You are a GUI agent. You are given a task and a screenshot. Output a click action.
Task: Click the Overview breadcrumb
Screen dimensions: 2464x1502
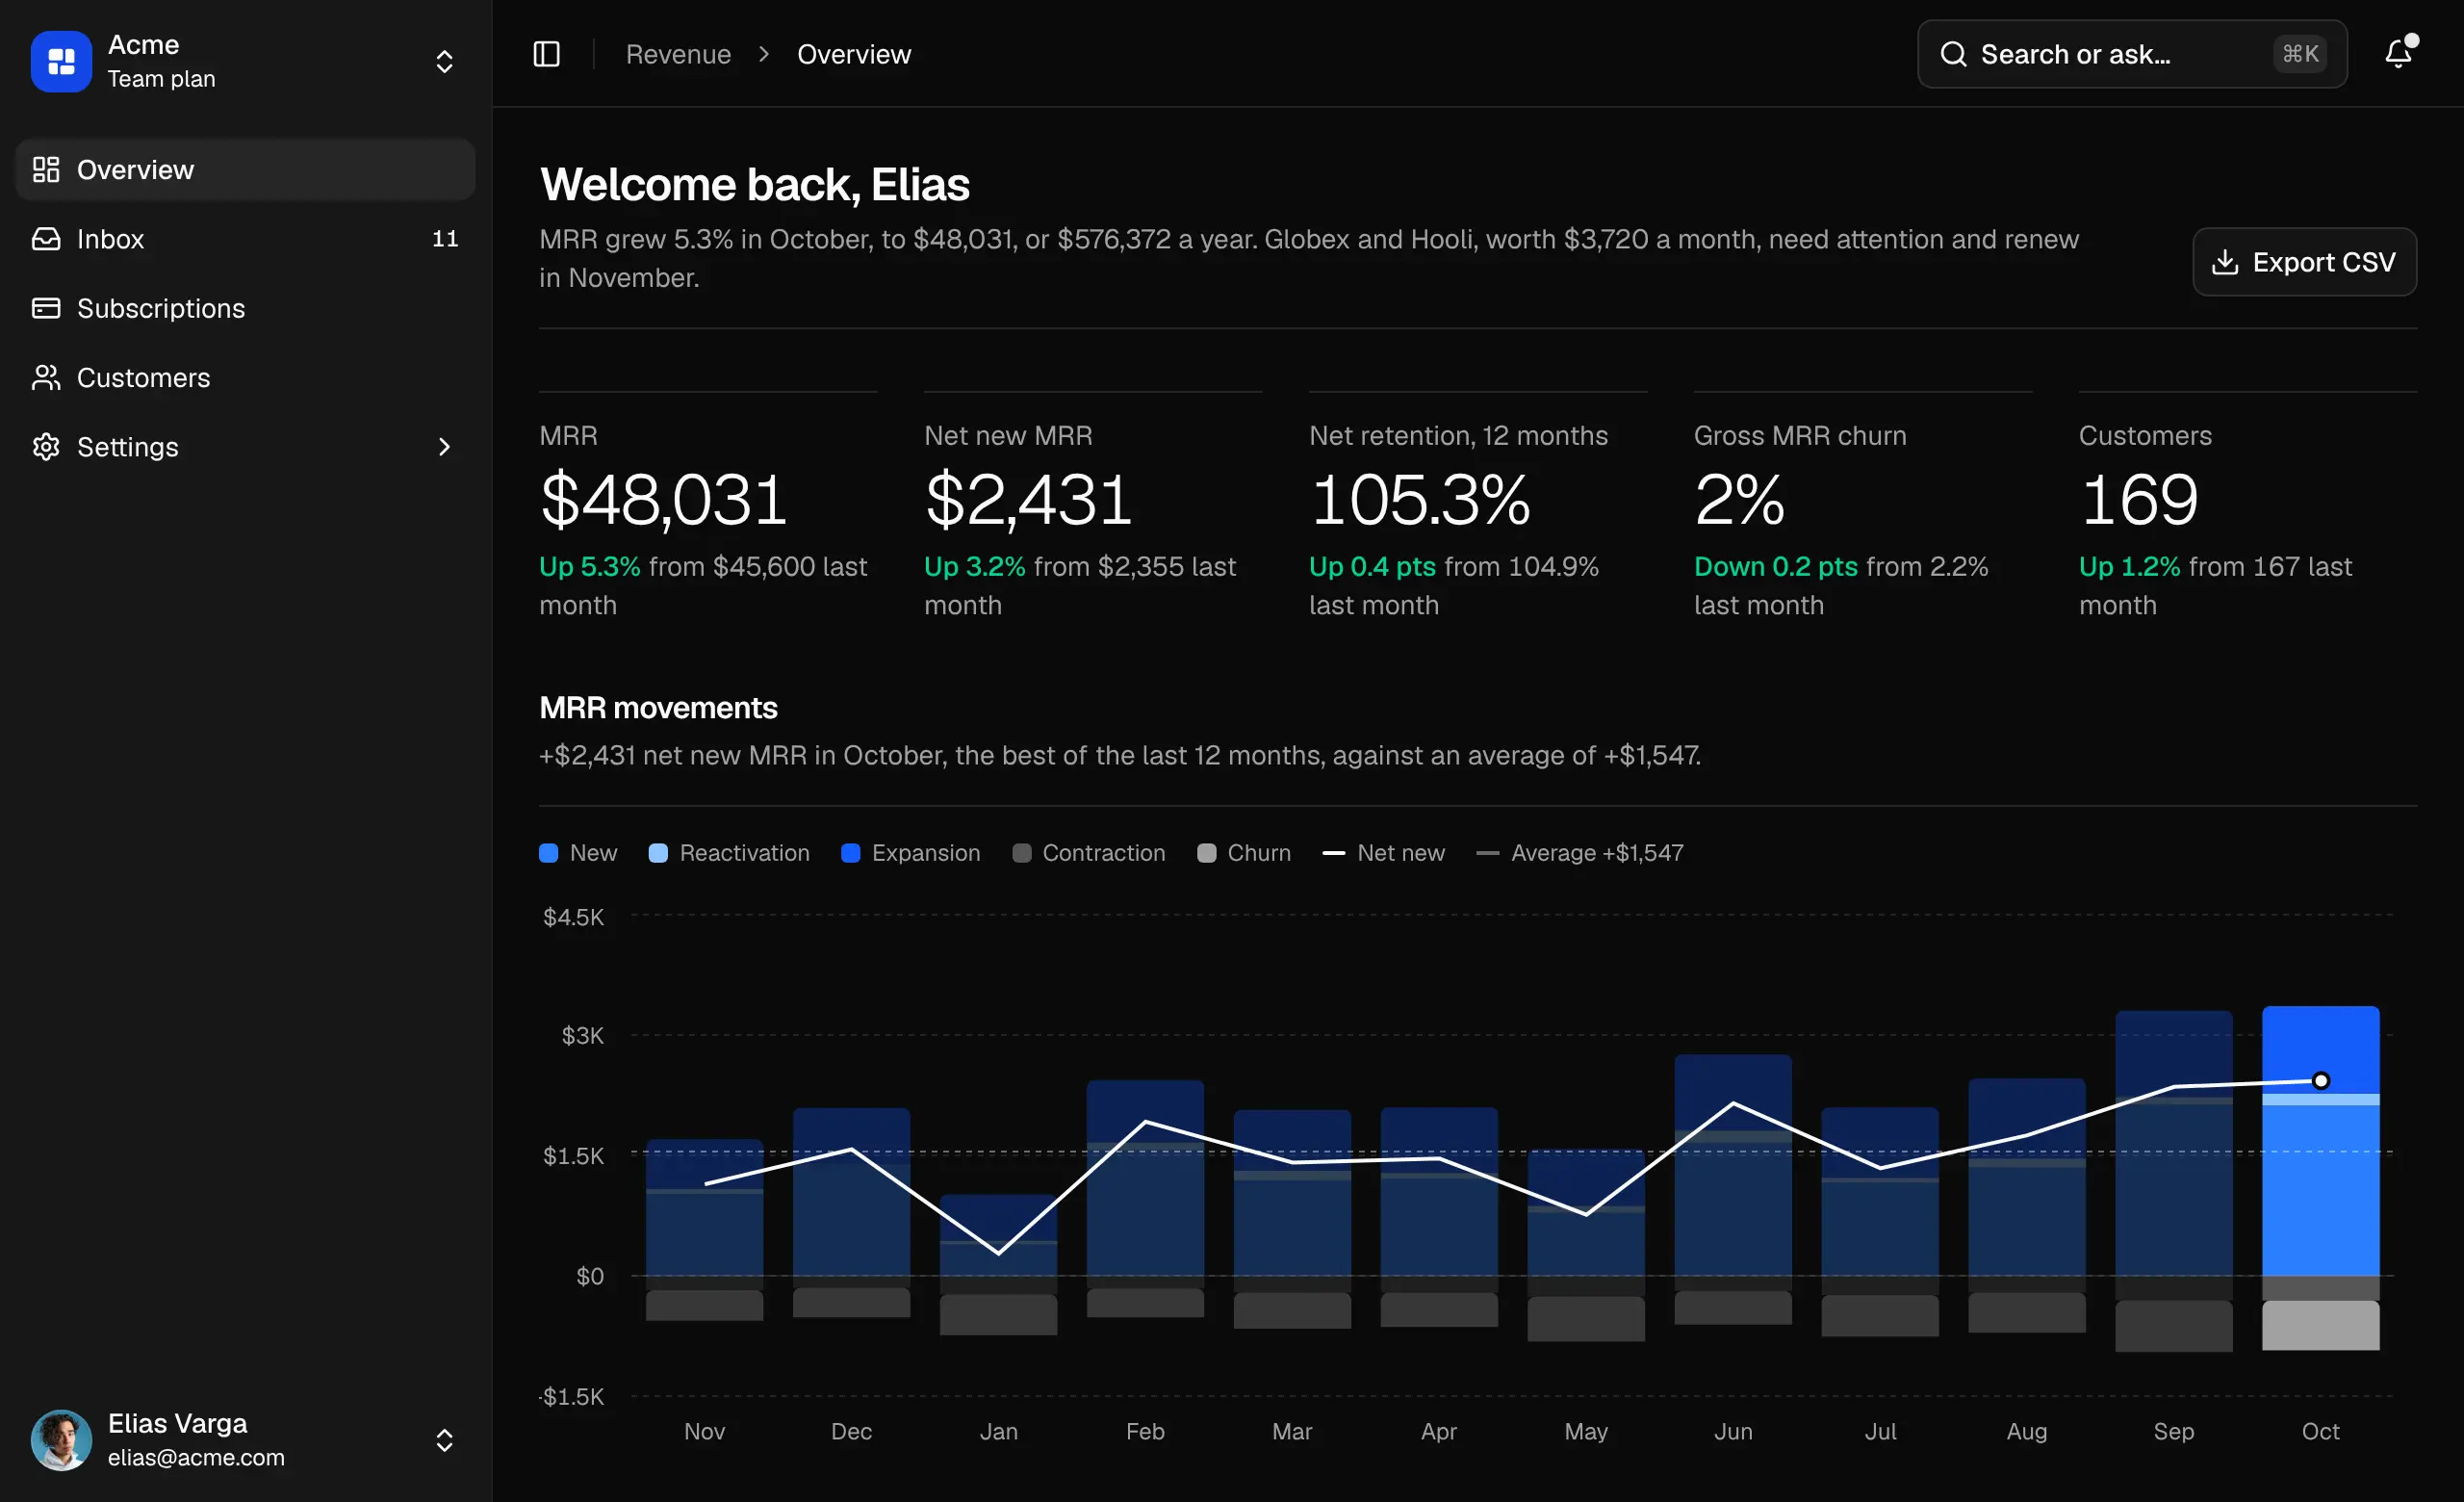point(853,54)
